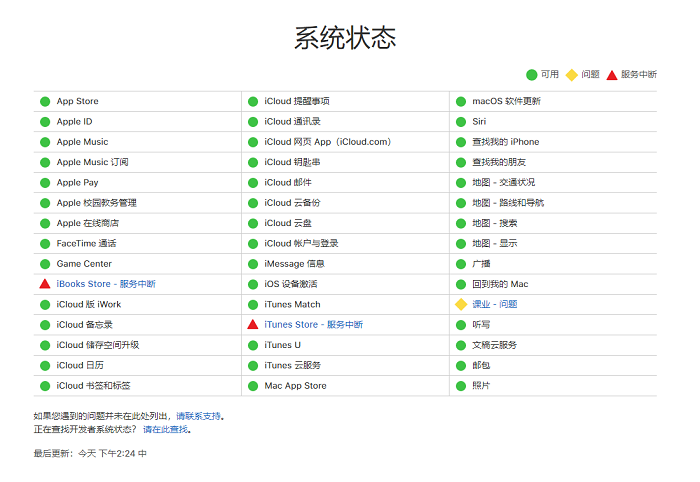Follow the 请在此查找 developer status link
This screenshot has width=700, height=482.
click(x=165, y=429)
